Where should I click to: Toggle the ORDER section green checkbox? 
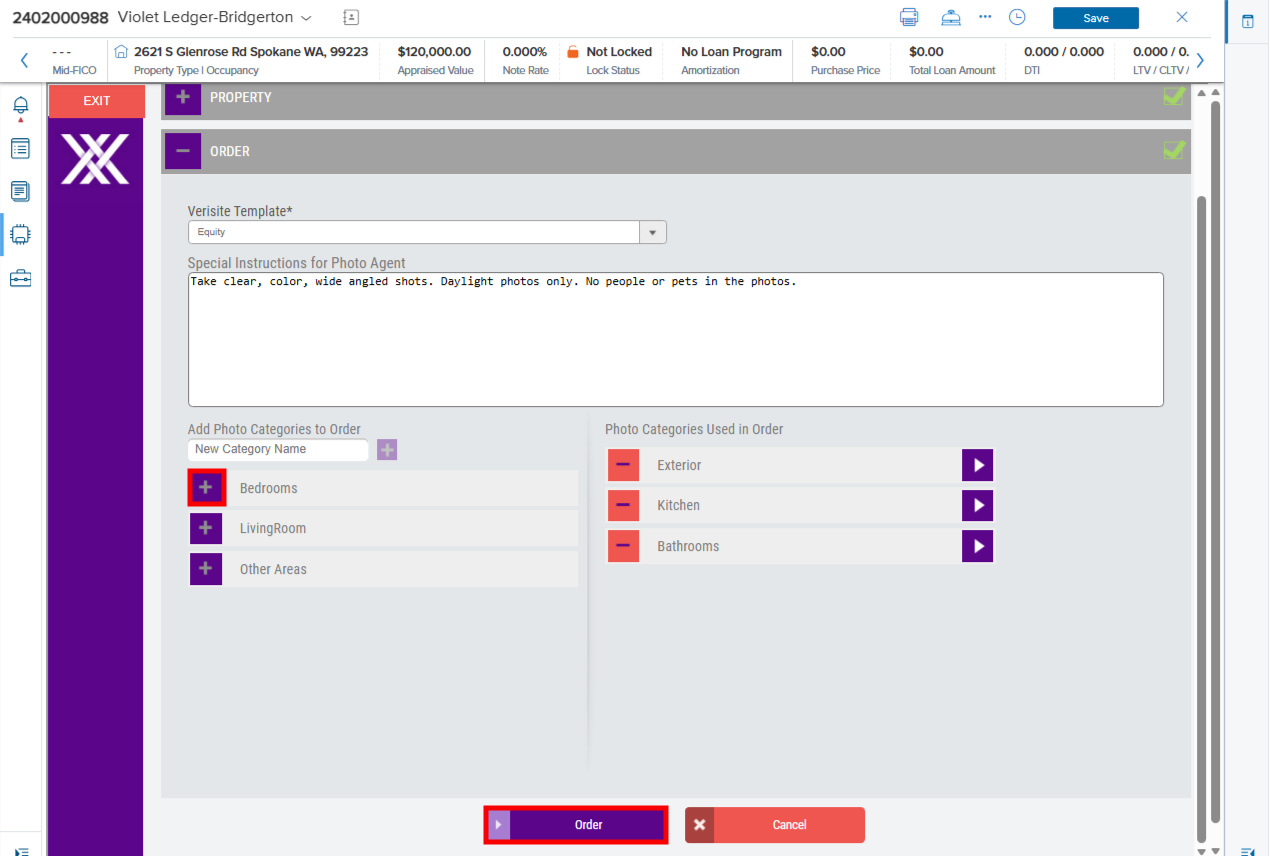(x=1174, y=149)
